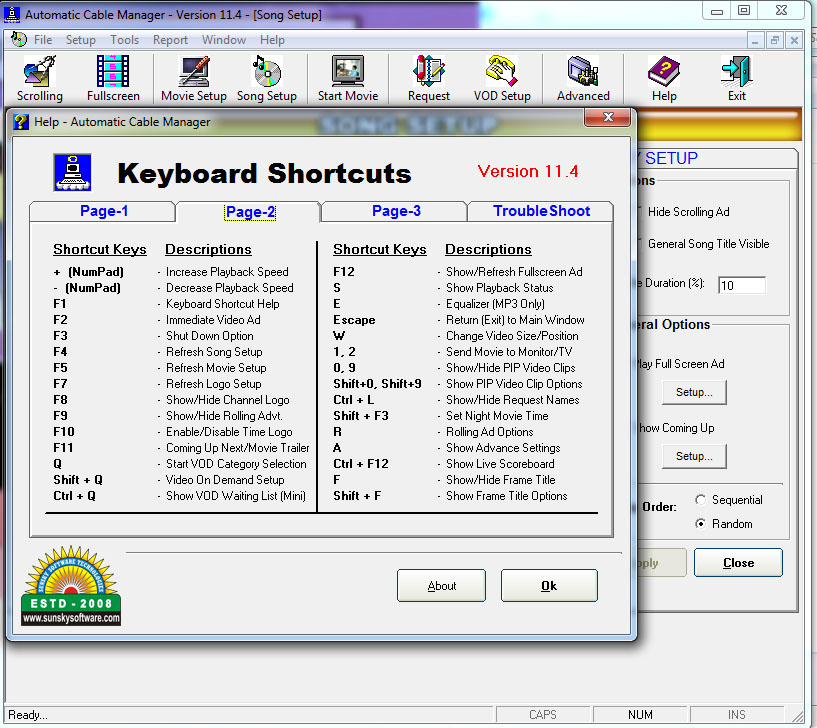Open Song Setup using its toolbar icon
Viewport: 817px width, 728px height.
[x=264, y=78]
